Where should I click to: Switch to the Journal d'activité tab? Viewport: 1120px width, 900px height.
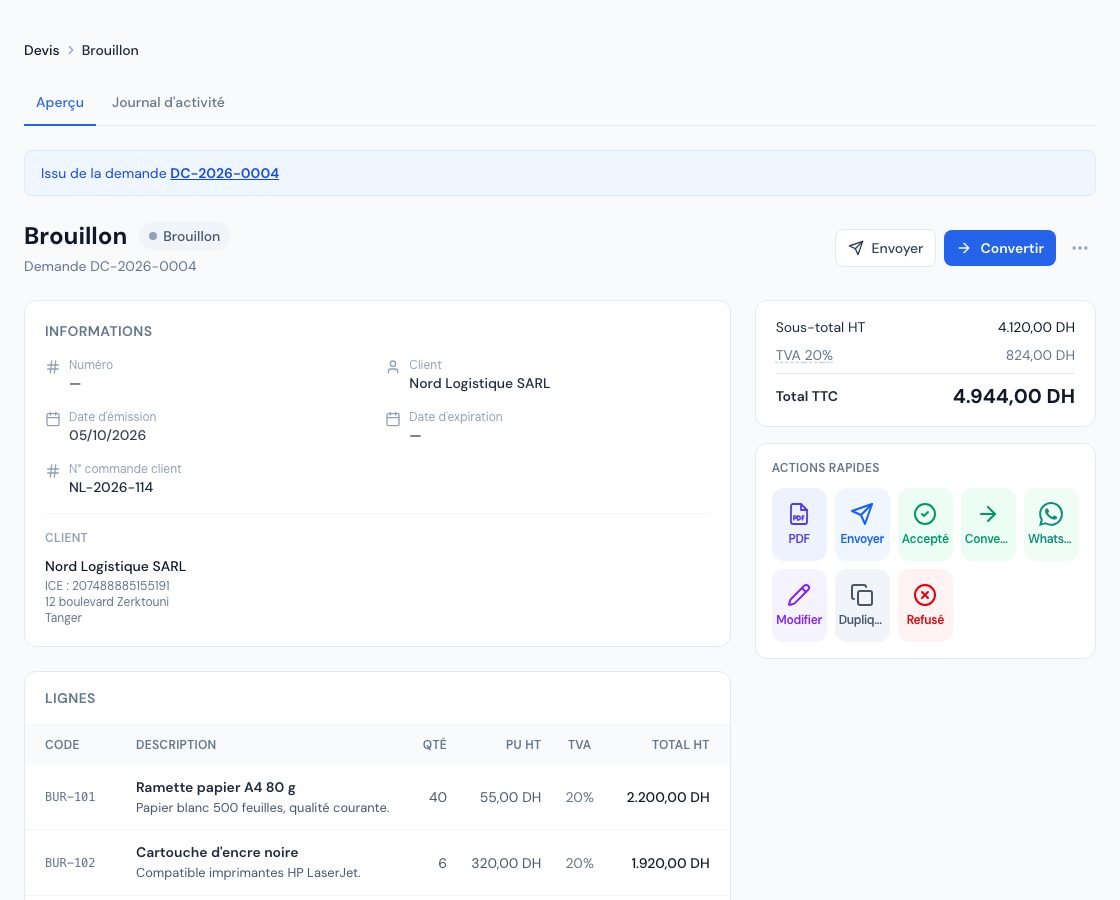pos(168,102)
